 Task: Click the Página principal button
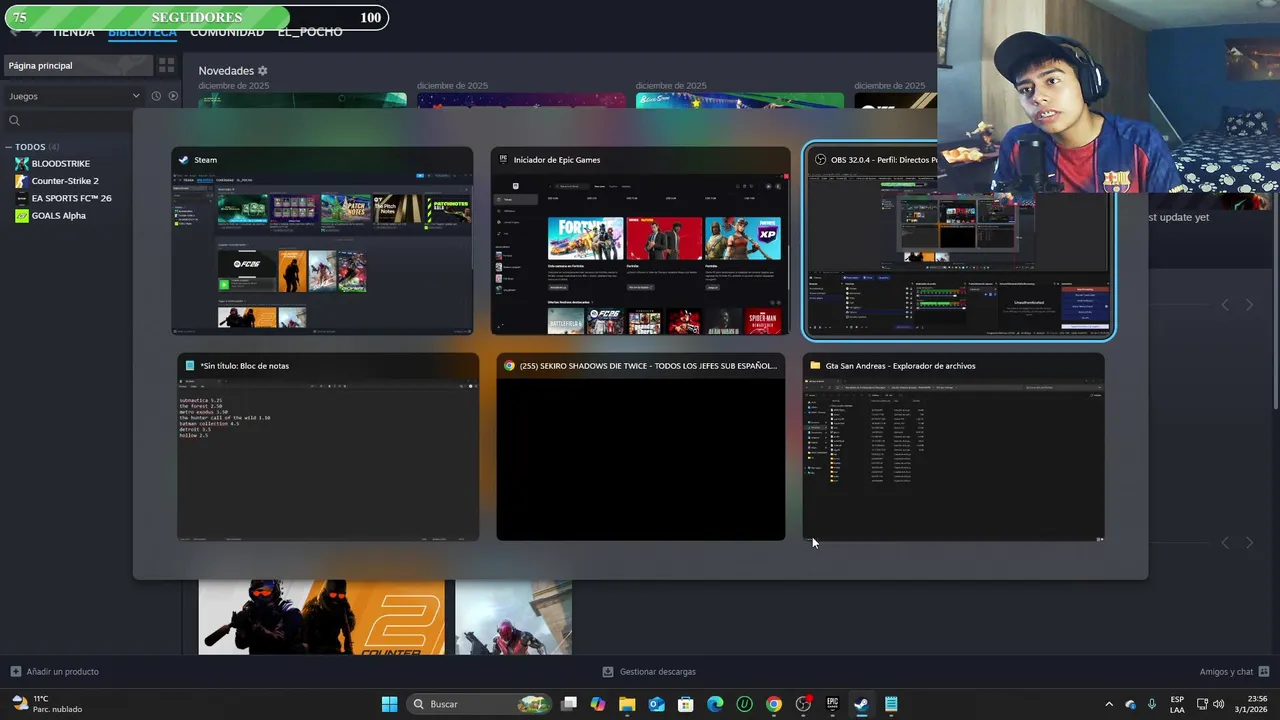pos(77,65)
